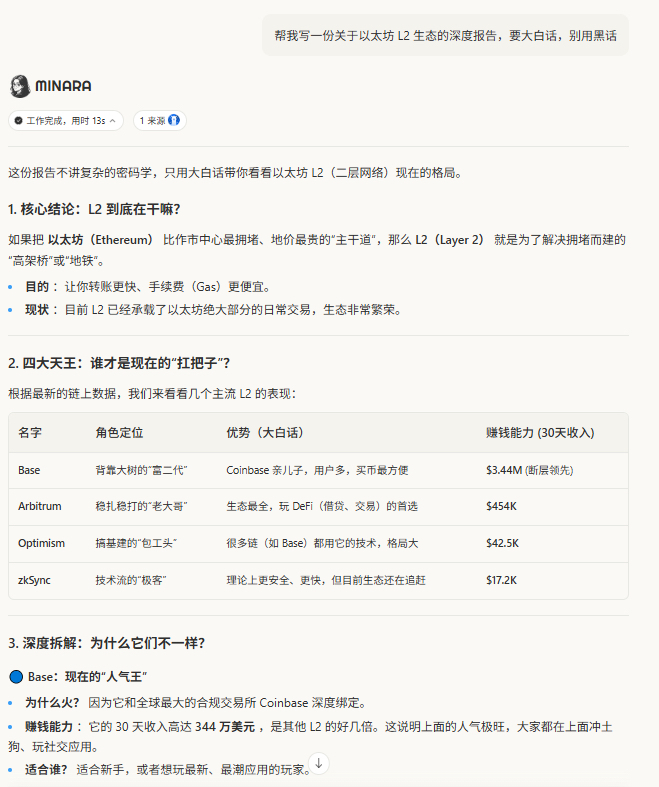Click the 赚钱能力 344 万美元 bullet
The image size is (659, 787).
tap(310, 736)
